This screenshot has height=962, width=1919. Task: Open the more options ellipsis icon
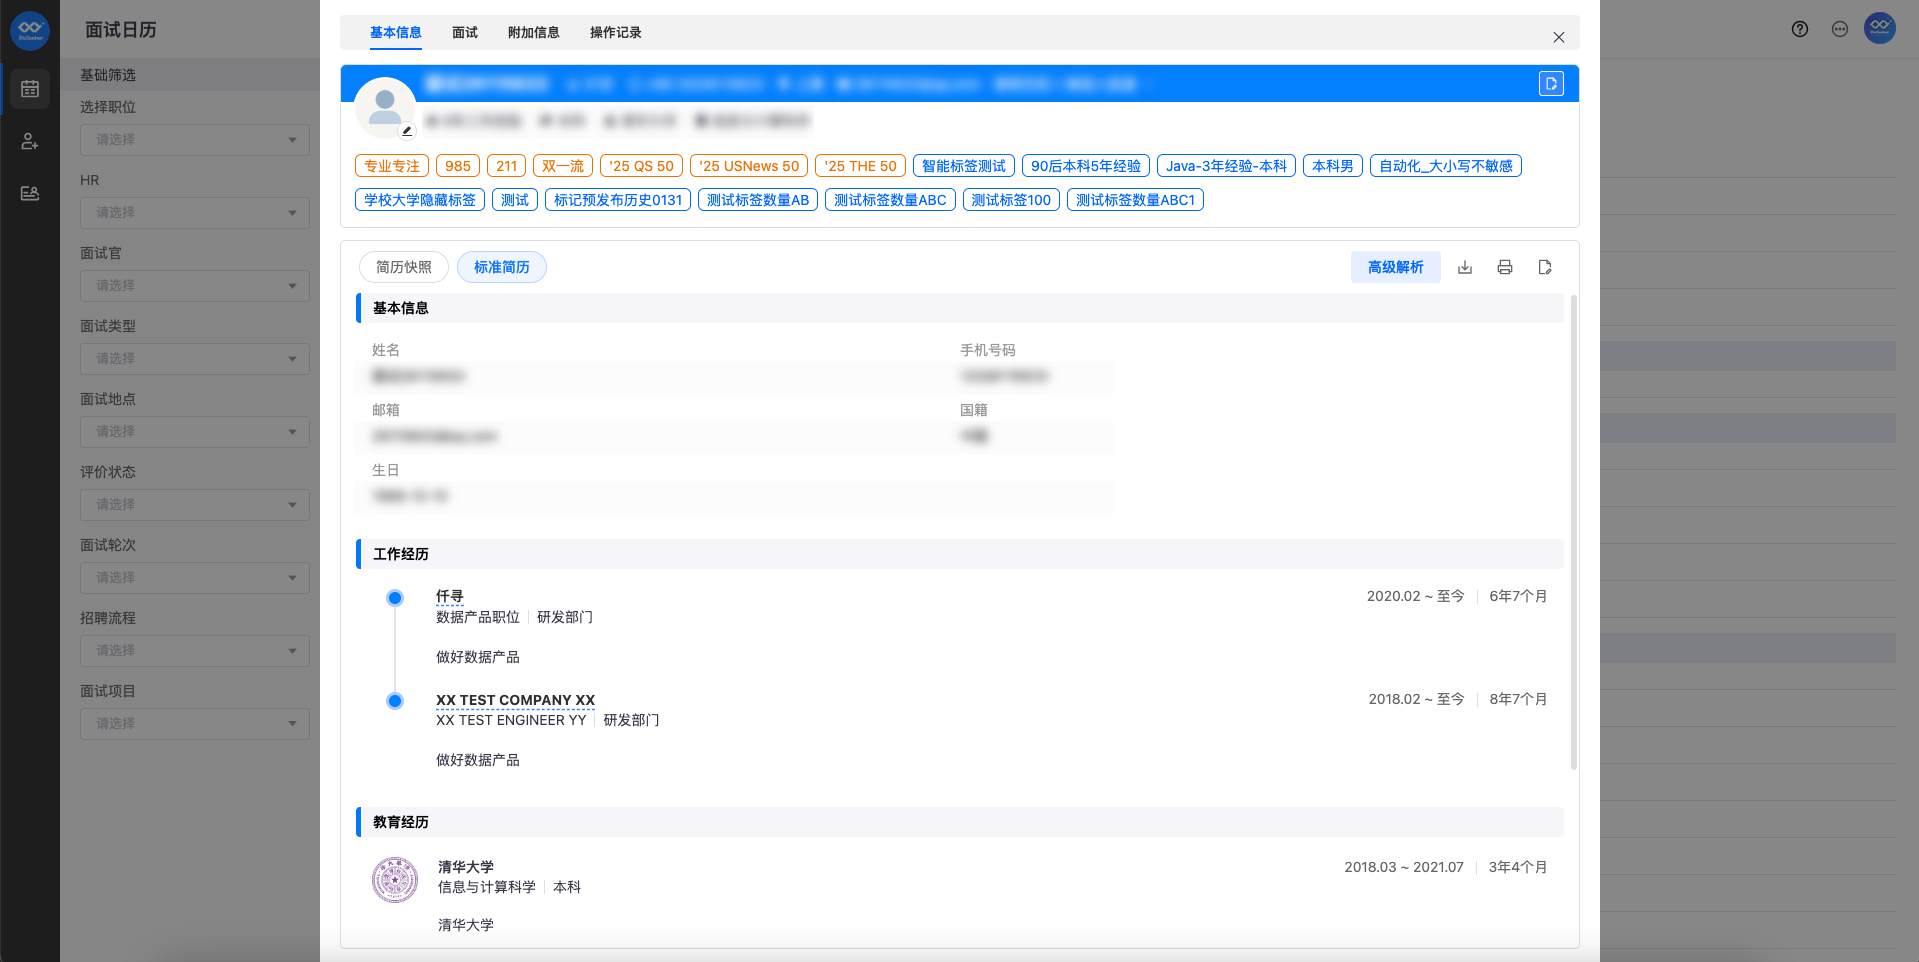click(x=1840, y=29)
